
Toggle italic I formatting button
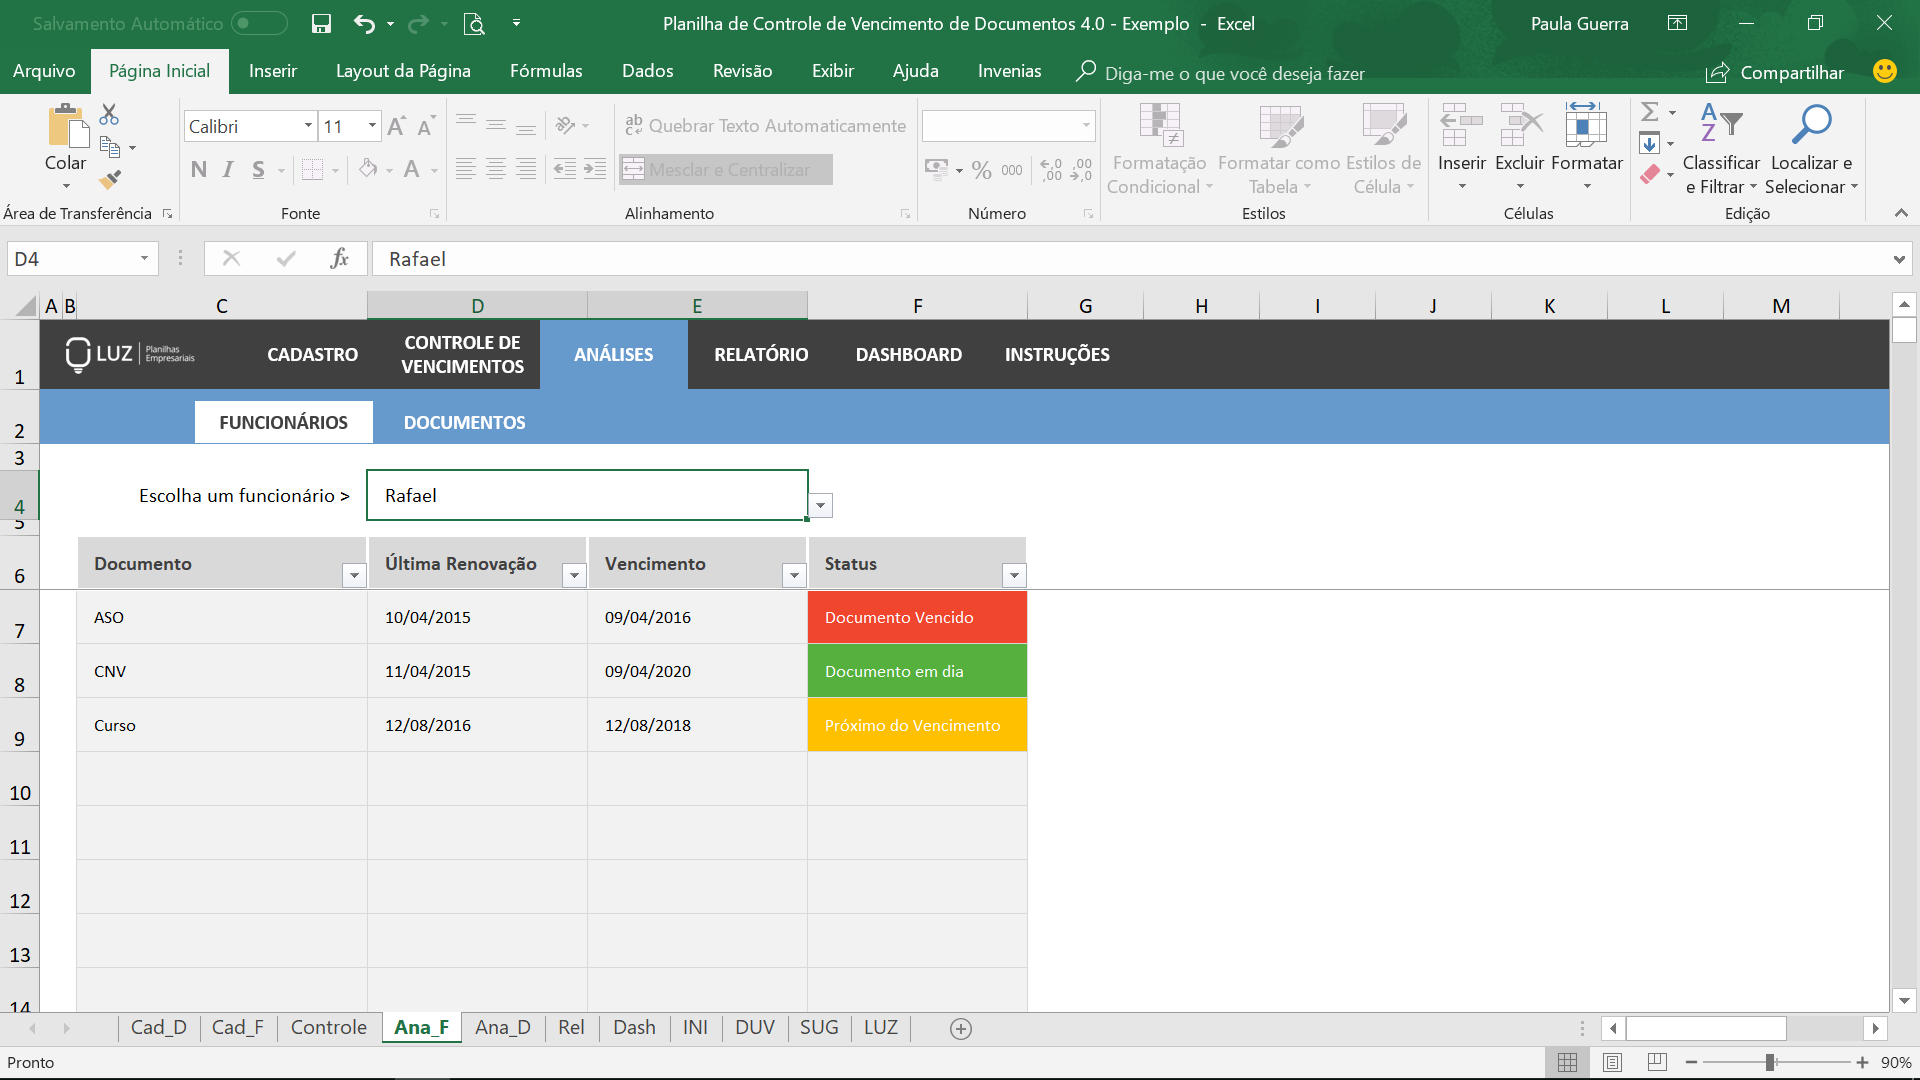pyautogui.click(x=228, y=170)
